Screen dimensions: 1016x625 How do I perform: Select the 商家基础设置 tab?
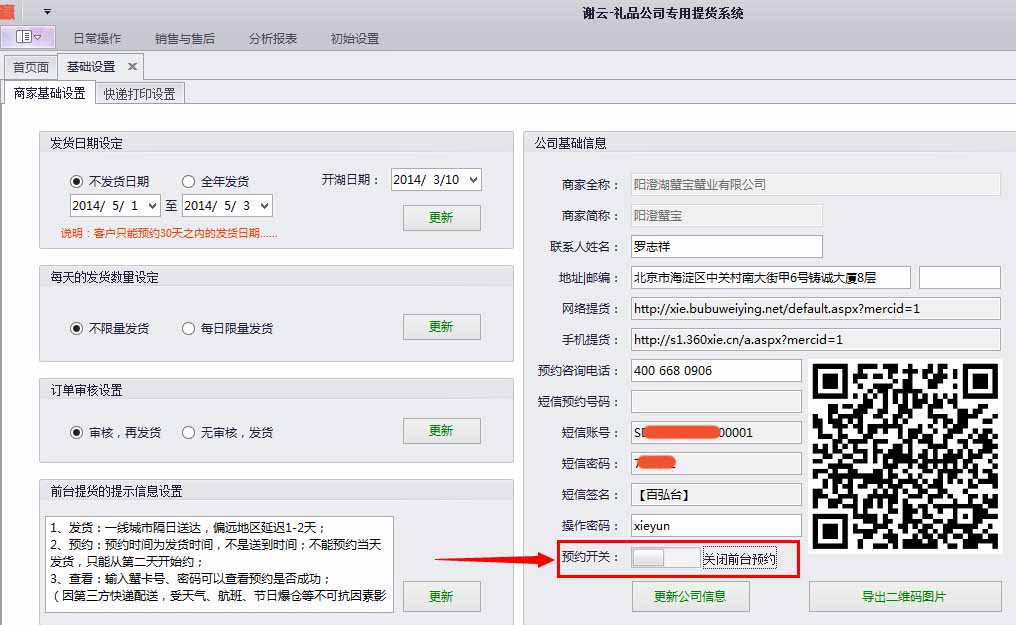click(x=49, y=93)
